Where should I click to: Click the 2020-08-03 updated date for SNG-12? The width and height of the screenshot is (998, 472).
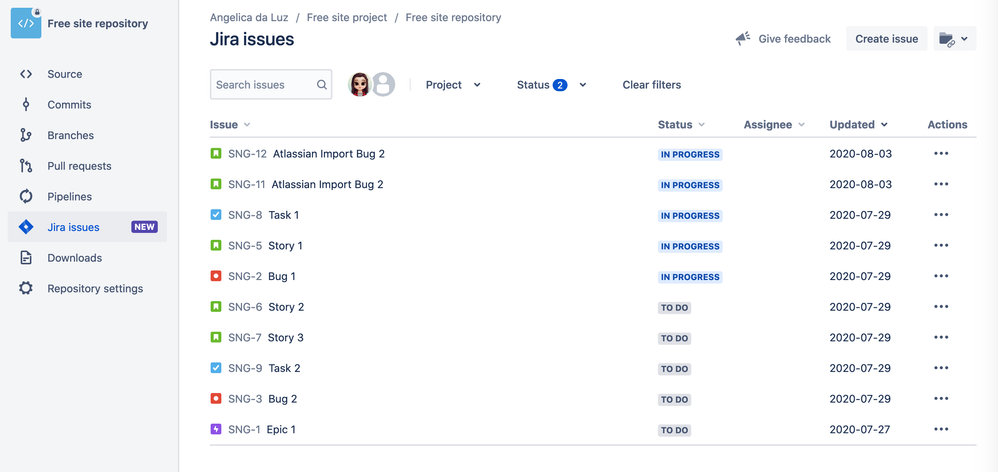coord(861,153)
